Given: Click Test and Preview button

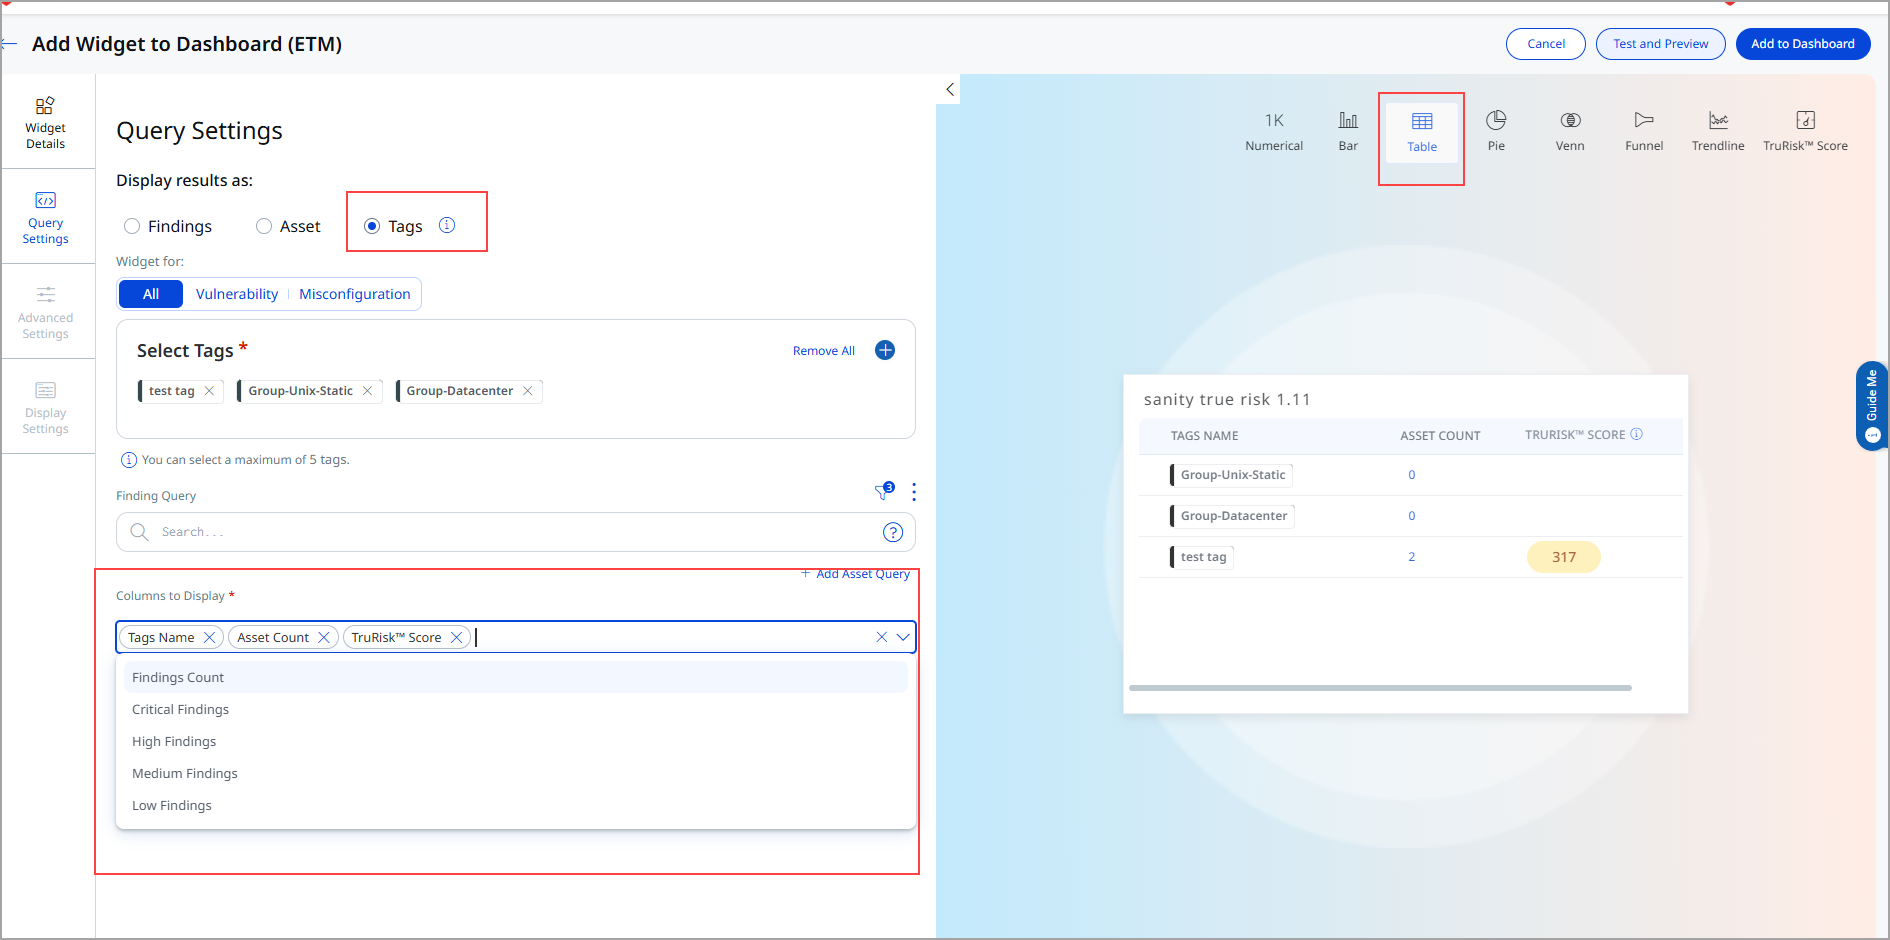Looking at the screenshot, I should pos(1661,44).
